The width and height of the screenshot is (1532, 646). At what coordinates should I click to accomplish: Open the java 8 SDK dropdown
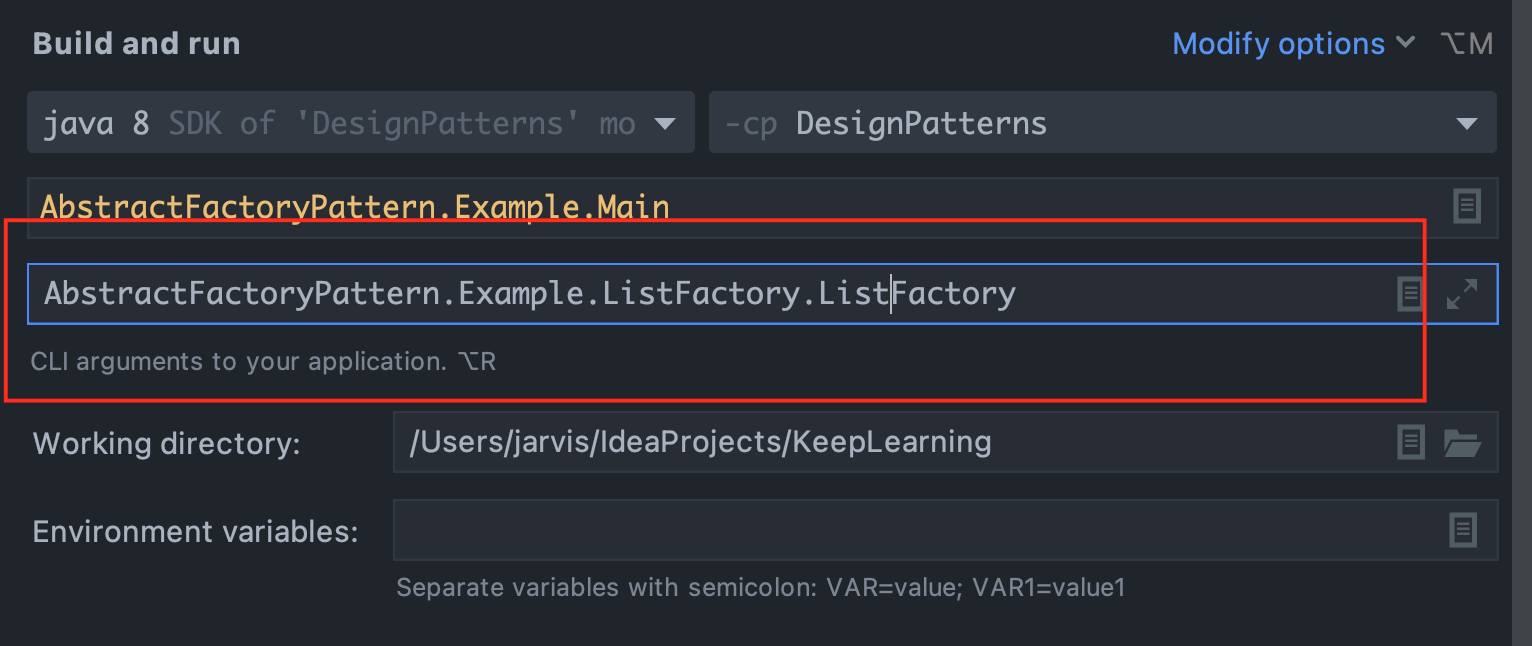pyautogui.click(x=340, y=124)
